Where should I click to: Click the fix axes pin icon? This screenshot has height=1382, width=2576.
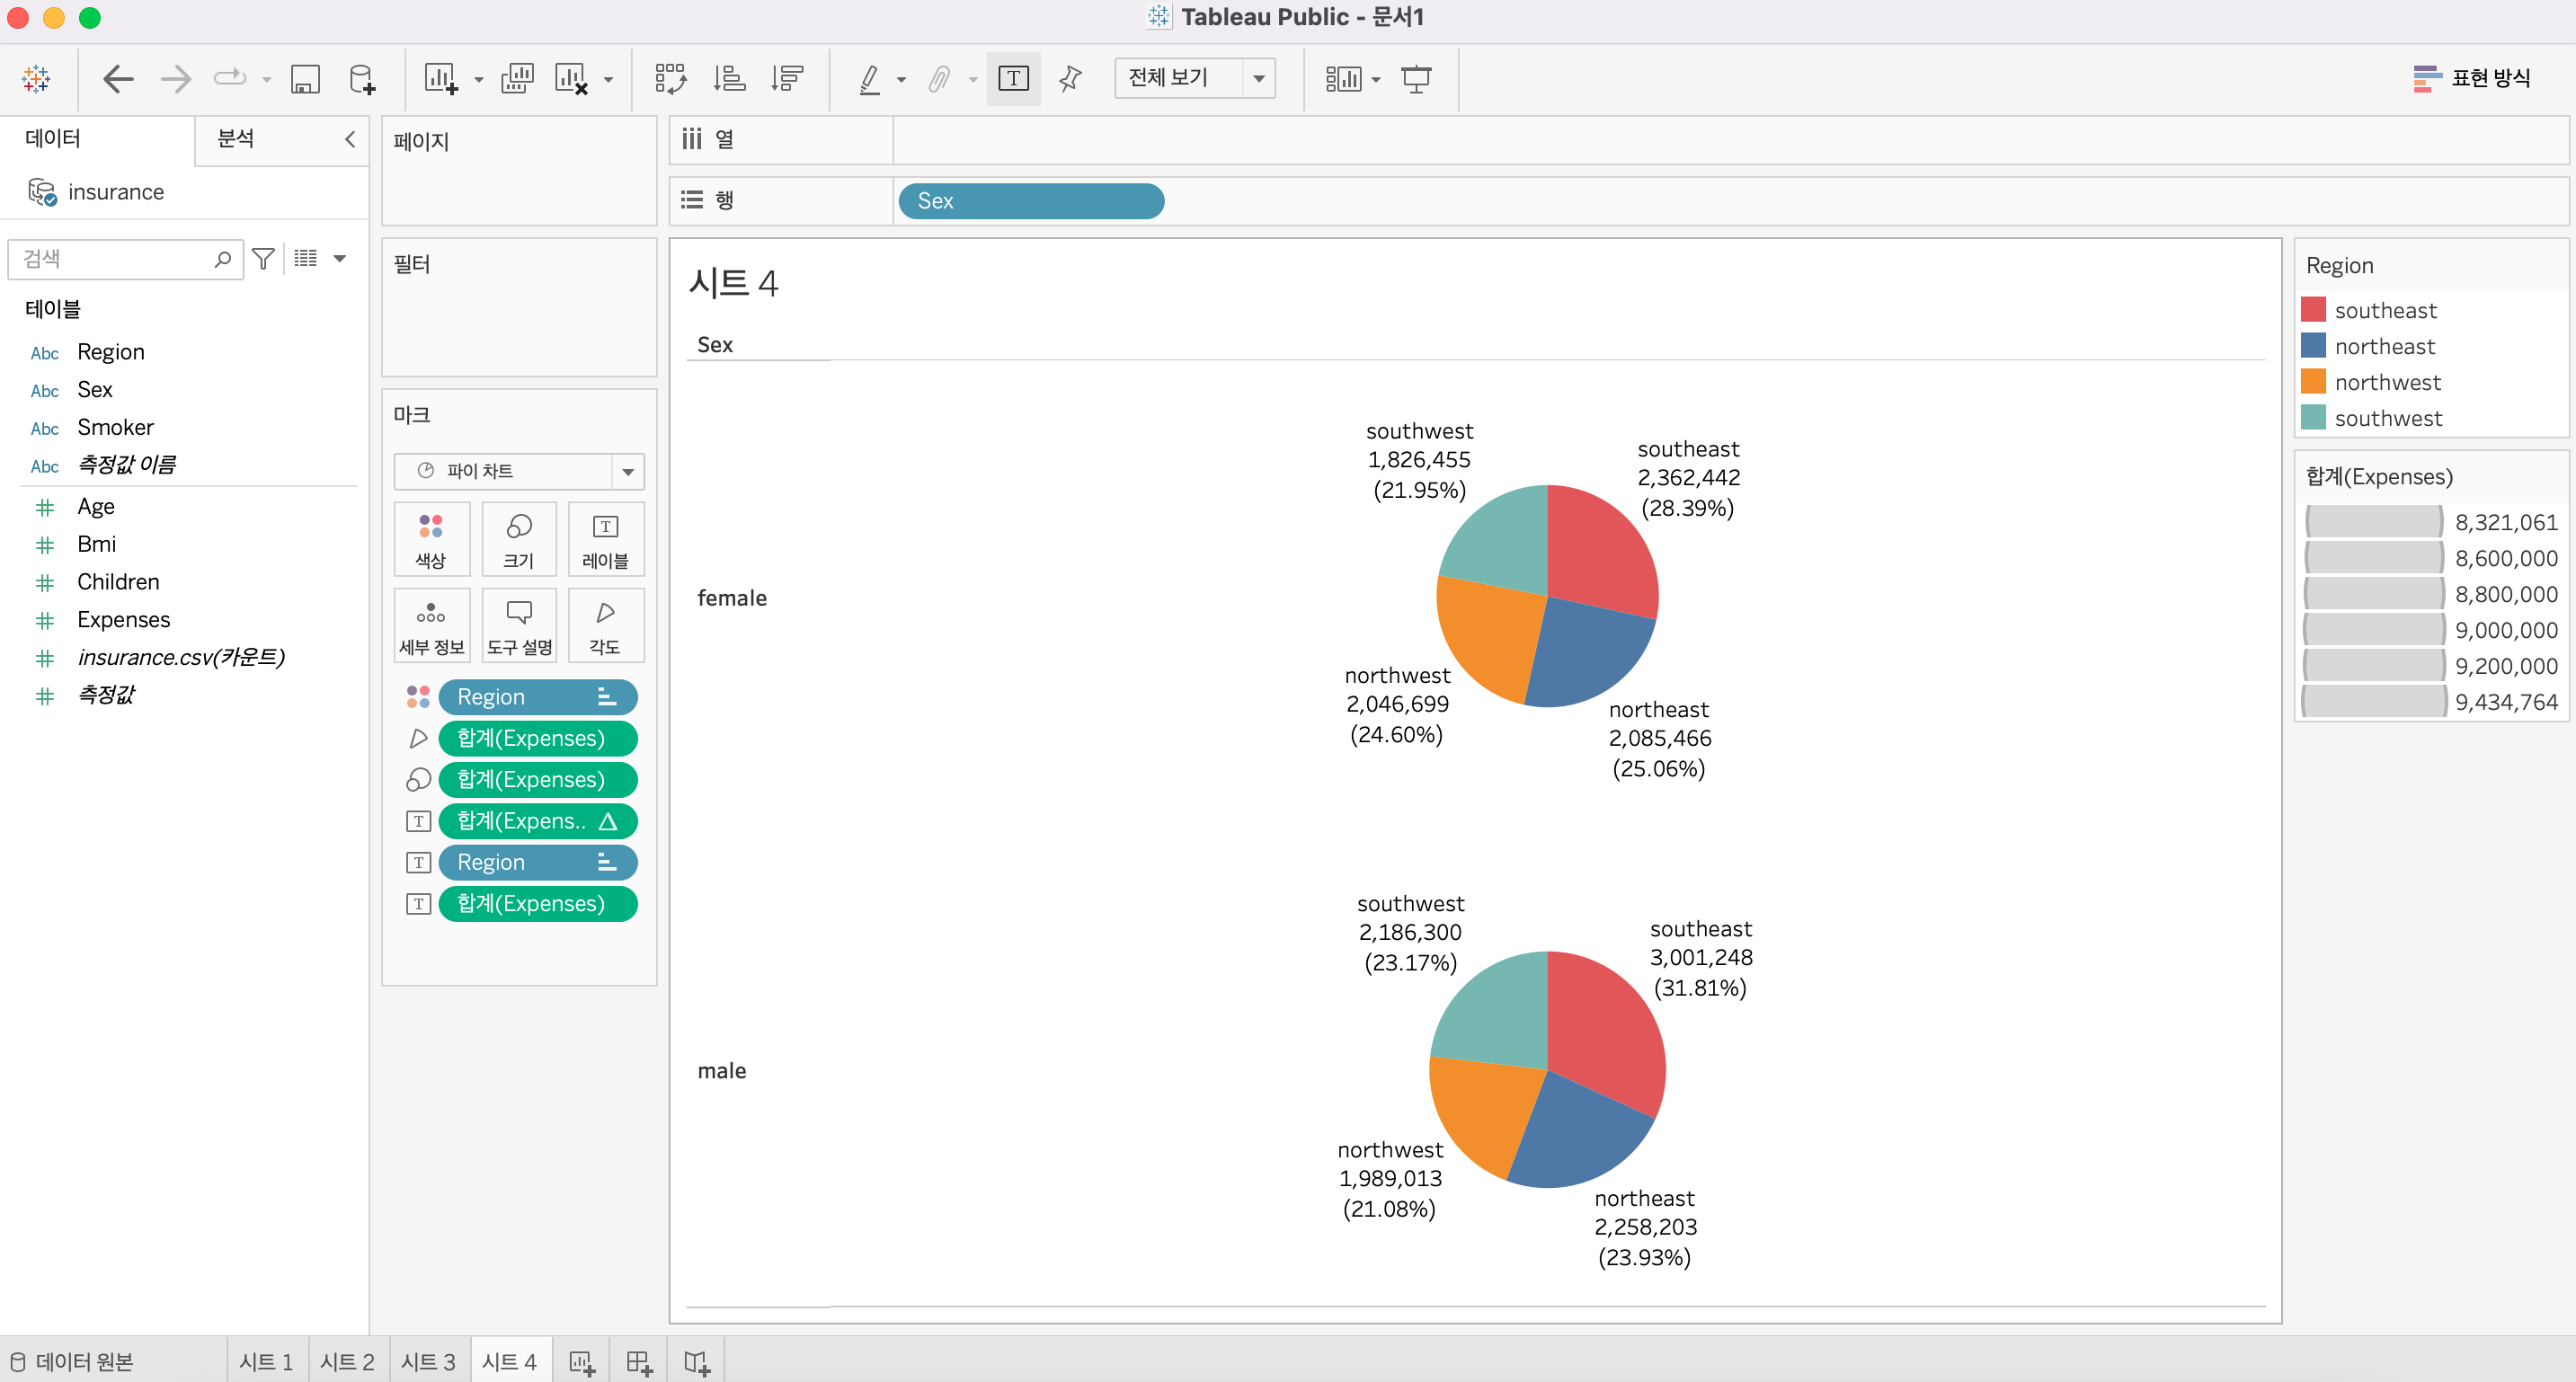click(1070, 78)
